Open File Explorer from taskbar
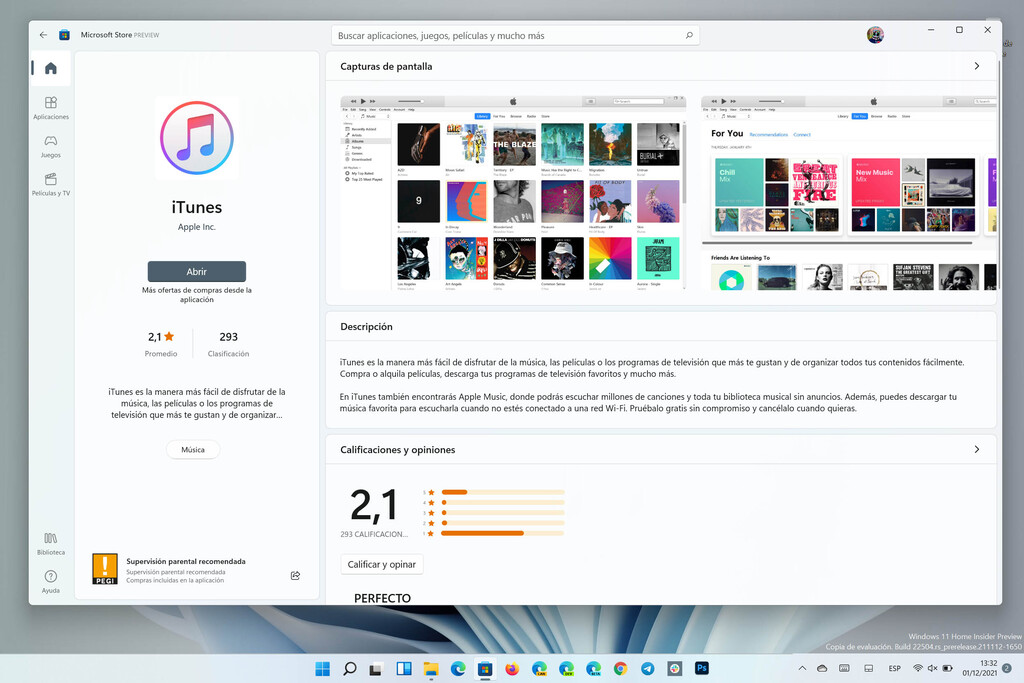This screenshot has width=1024, height=683. click(x=430, y=669)
